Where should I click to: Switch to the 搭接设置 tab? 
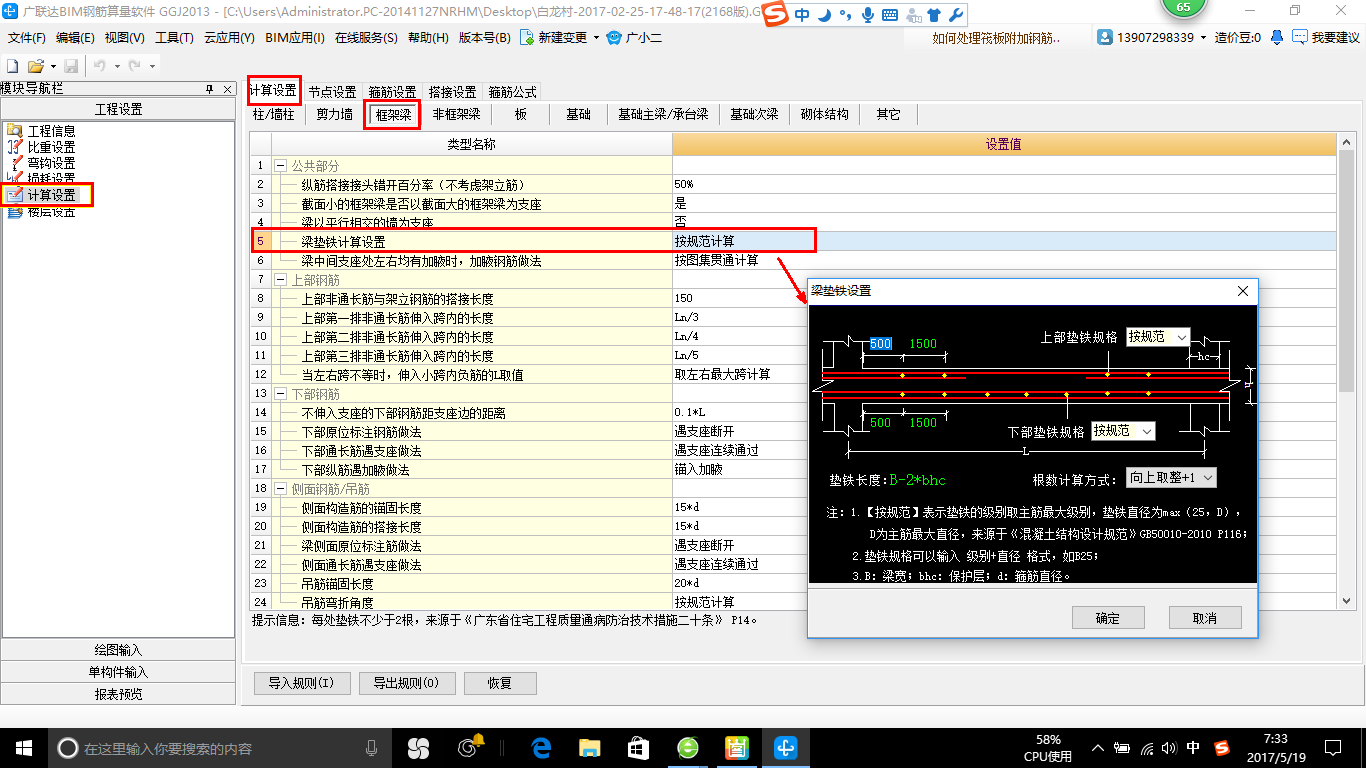pos(452,92)
